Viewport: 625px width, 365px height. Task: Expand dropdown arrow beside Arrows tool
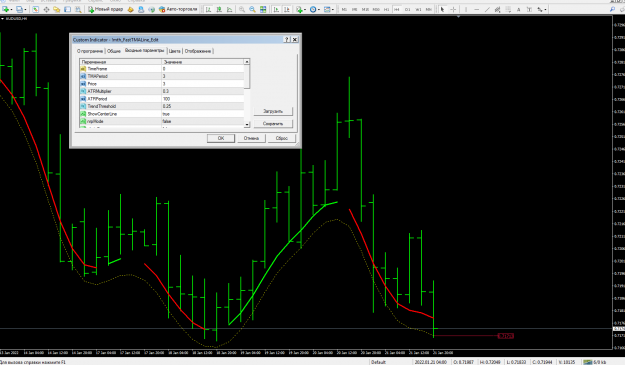[545, 10]
